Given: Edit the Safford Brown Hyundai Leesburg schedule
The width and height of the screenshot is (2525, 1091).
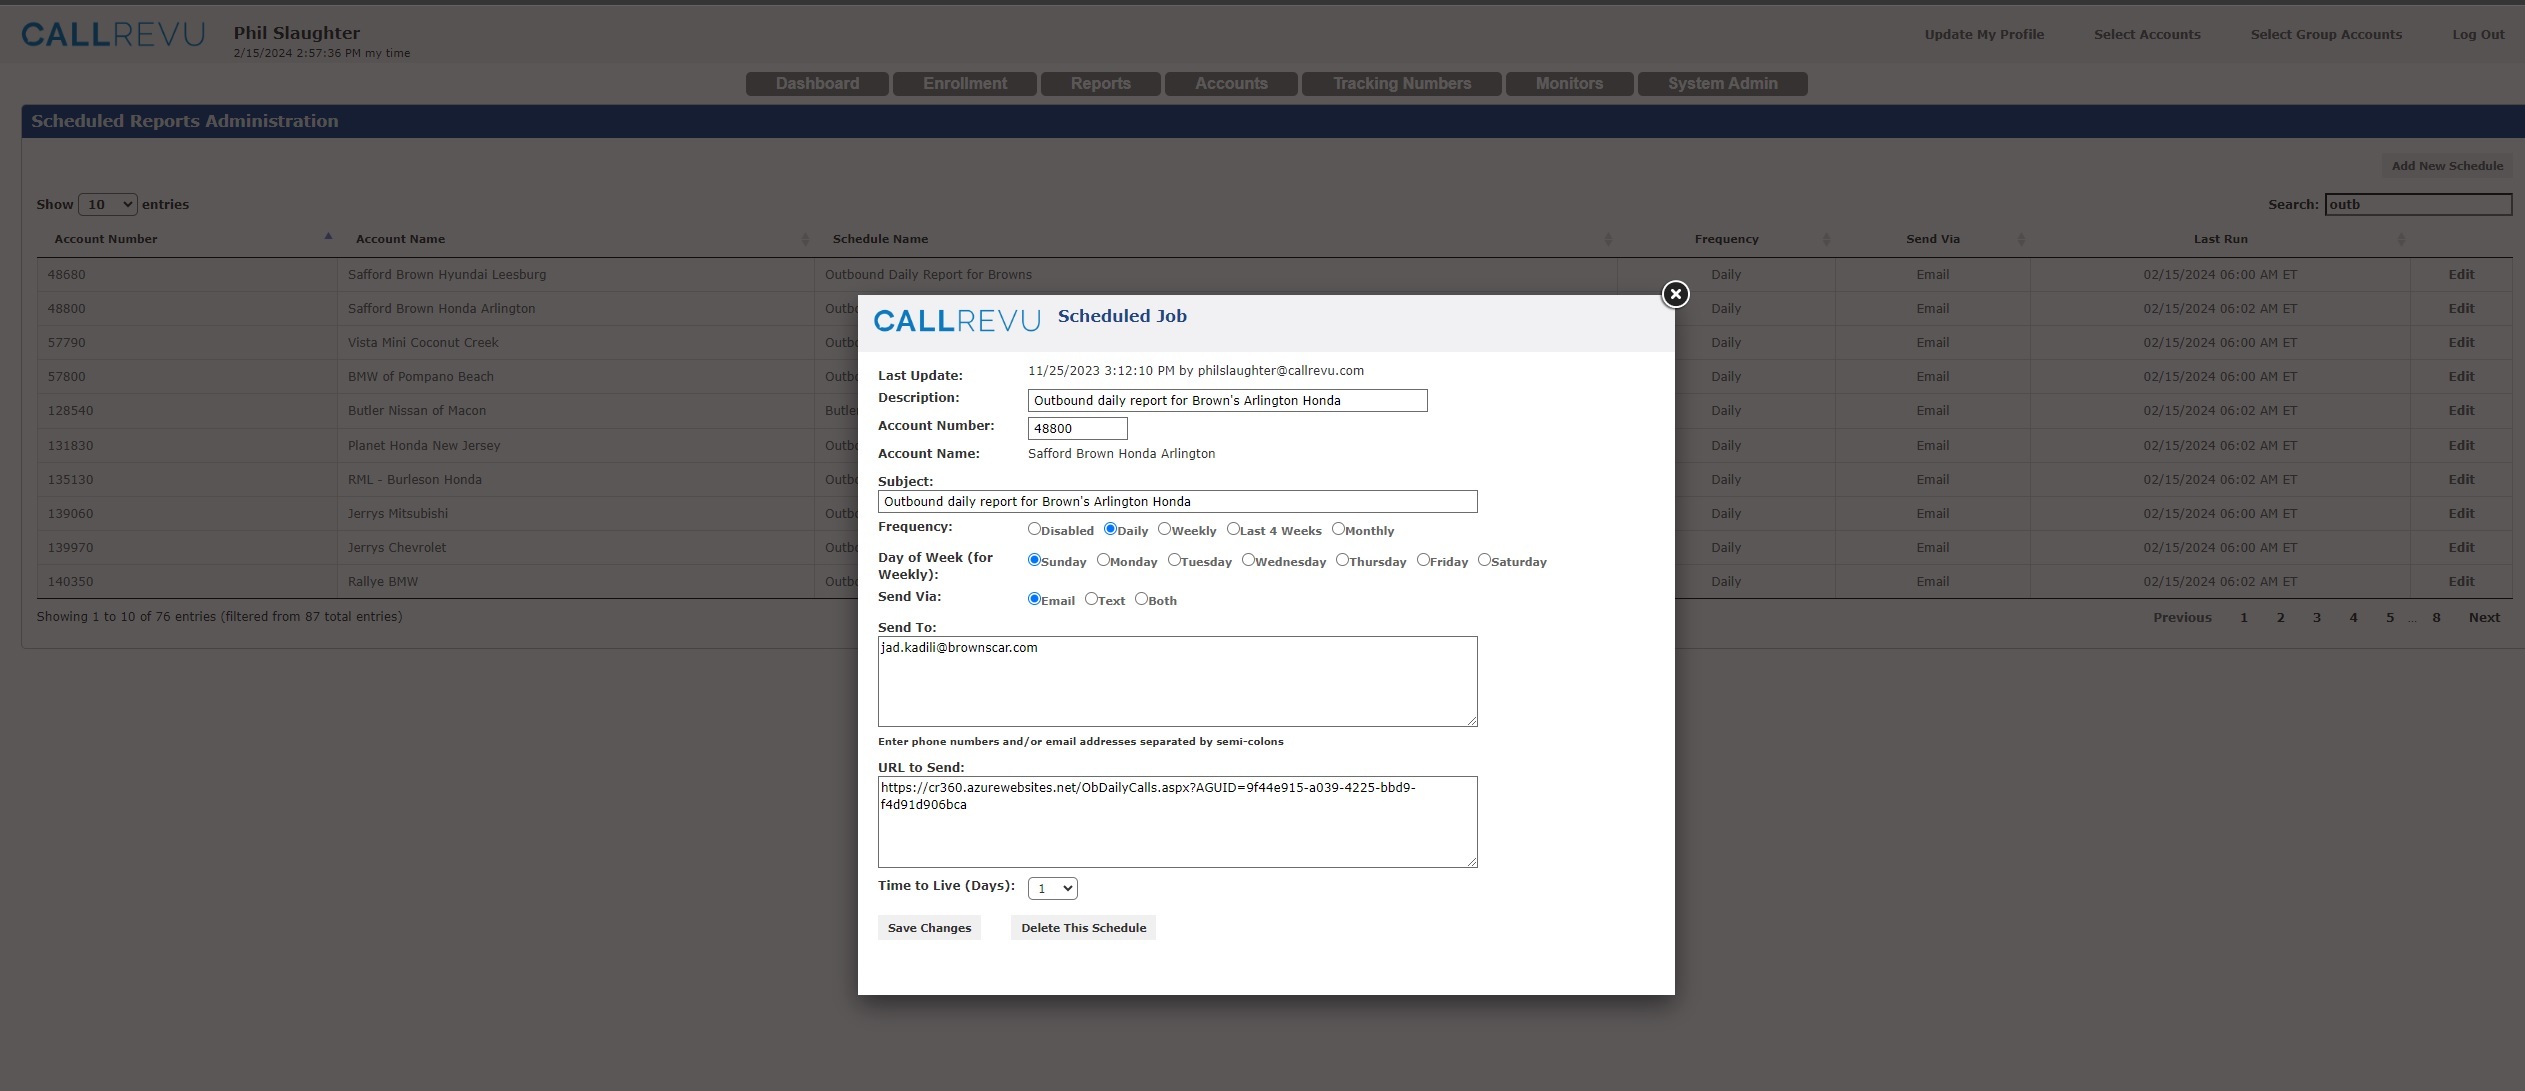Looking at the screenshot, I should [x=2461, y=274].
